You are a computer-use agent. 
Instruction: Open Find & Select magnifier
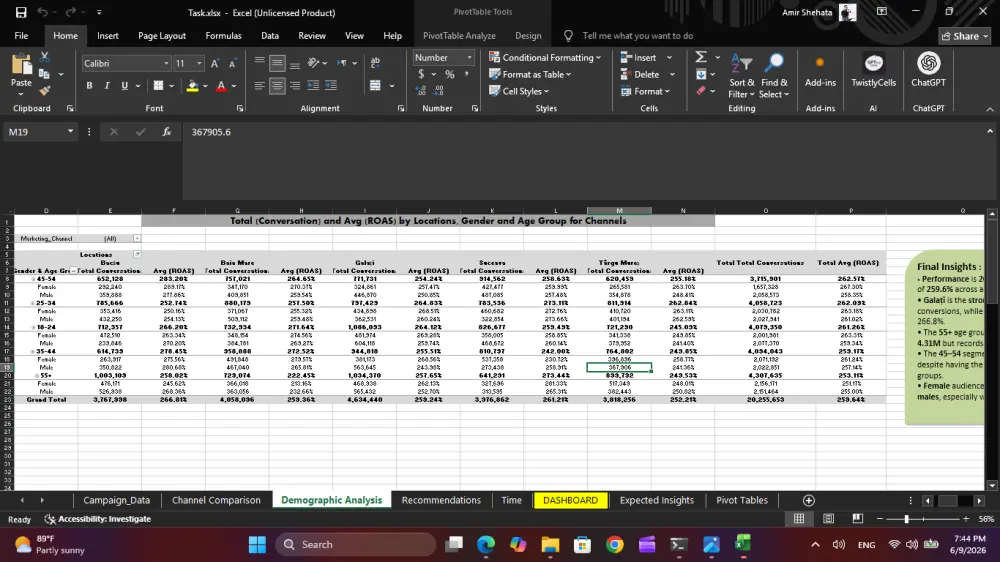(774, 77)
